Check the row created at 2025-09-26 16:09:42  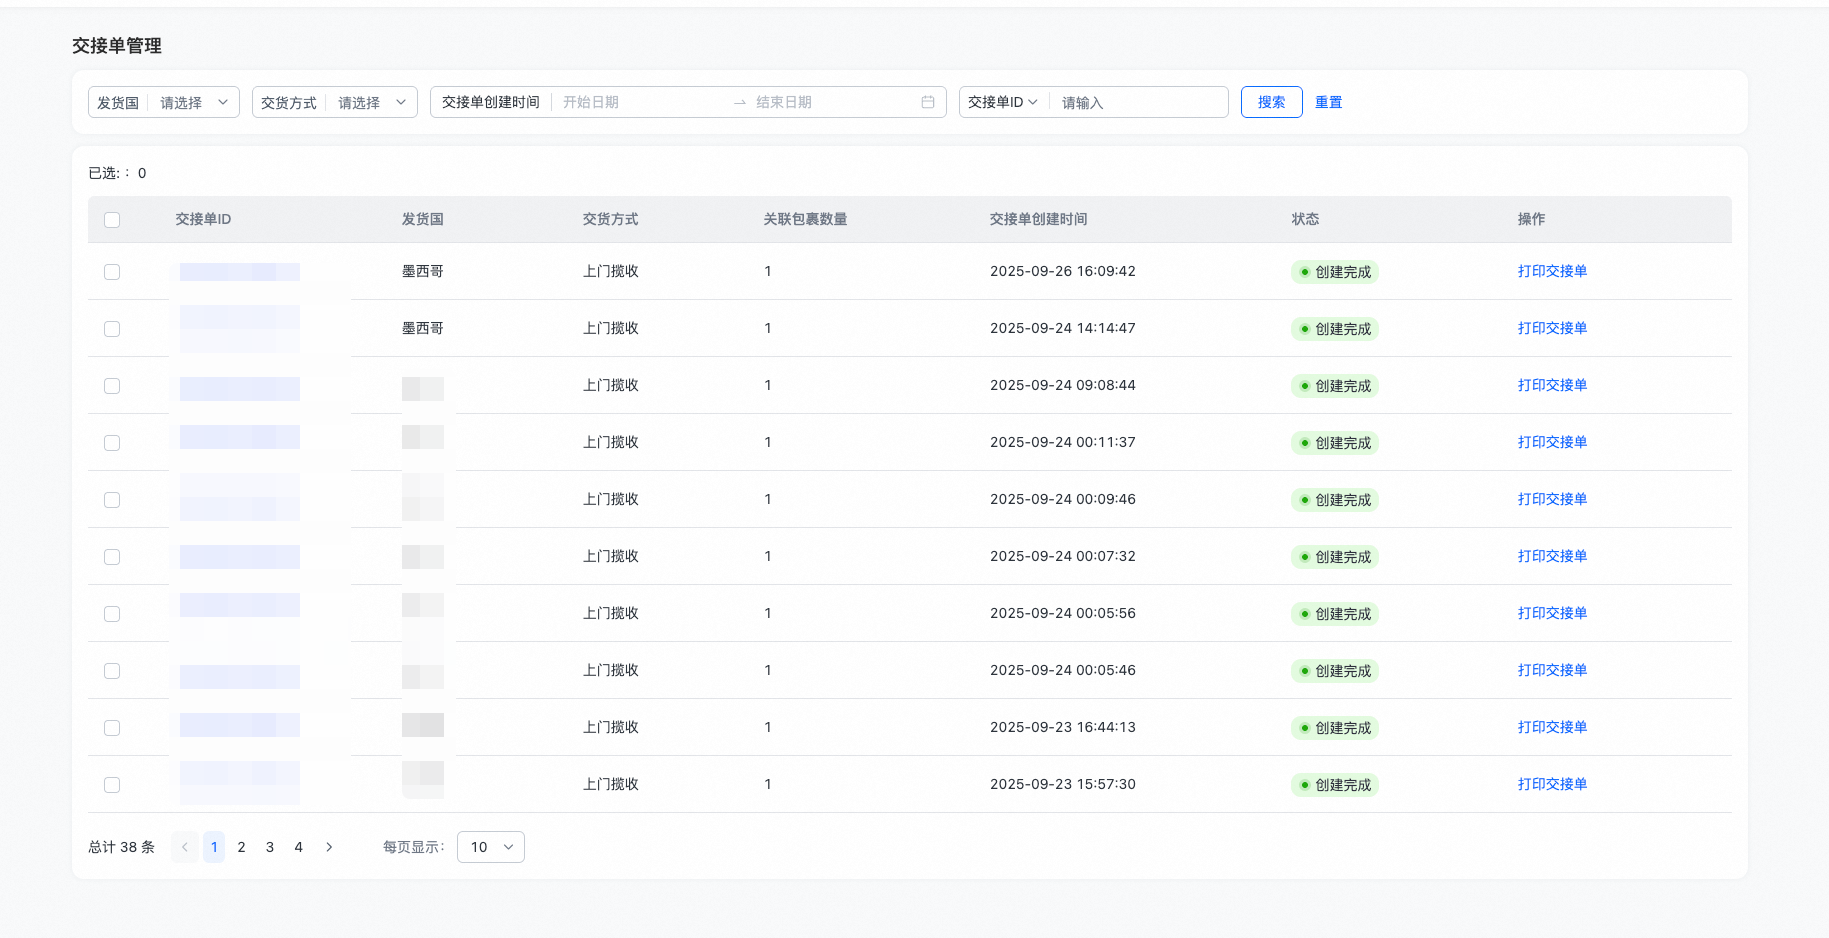tap(112, 272)
